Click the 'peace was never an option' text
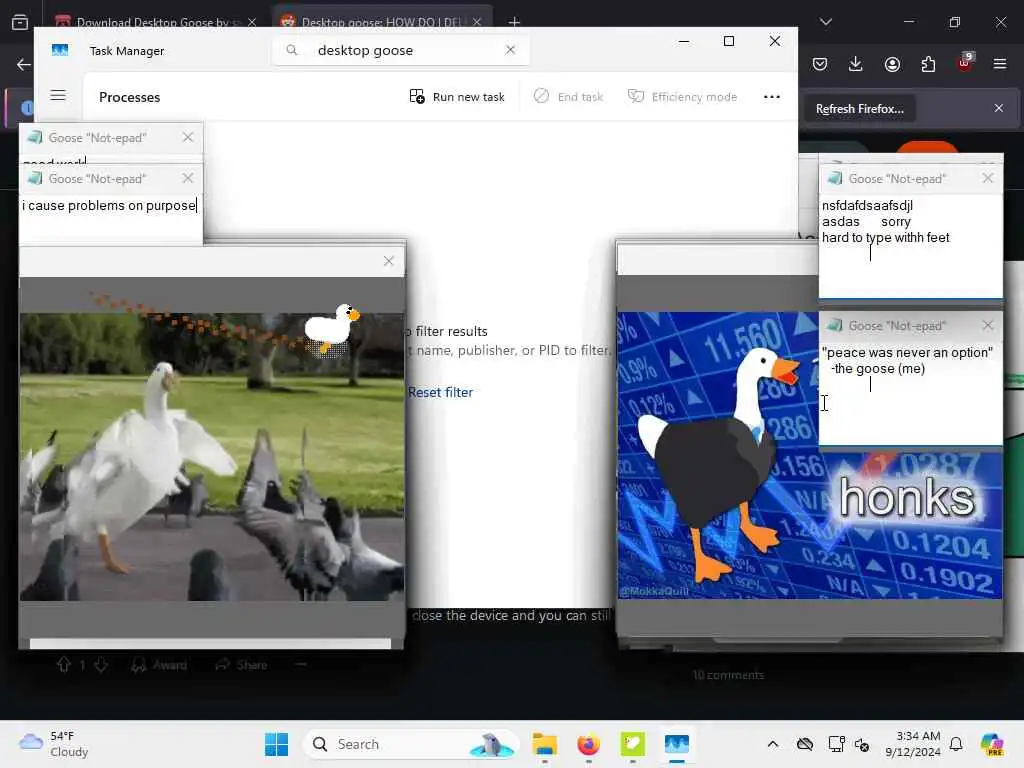Screen dimensions: 1024x768 pos(907,353)
